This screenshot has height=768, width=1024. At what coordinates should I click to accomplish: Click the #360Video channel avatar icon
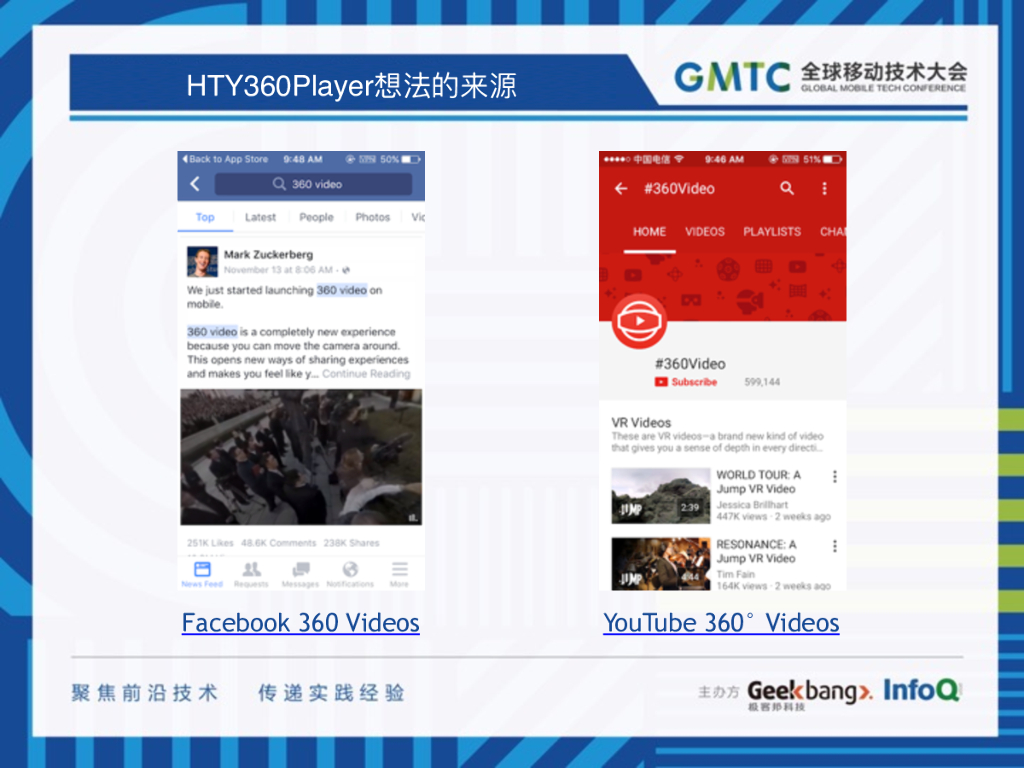(x=639, y=321)
